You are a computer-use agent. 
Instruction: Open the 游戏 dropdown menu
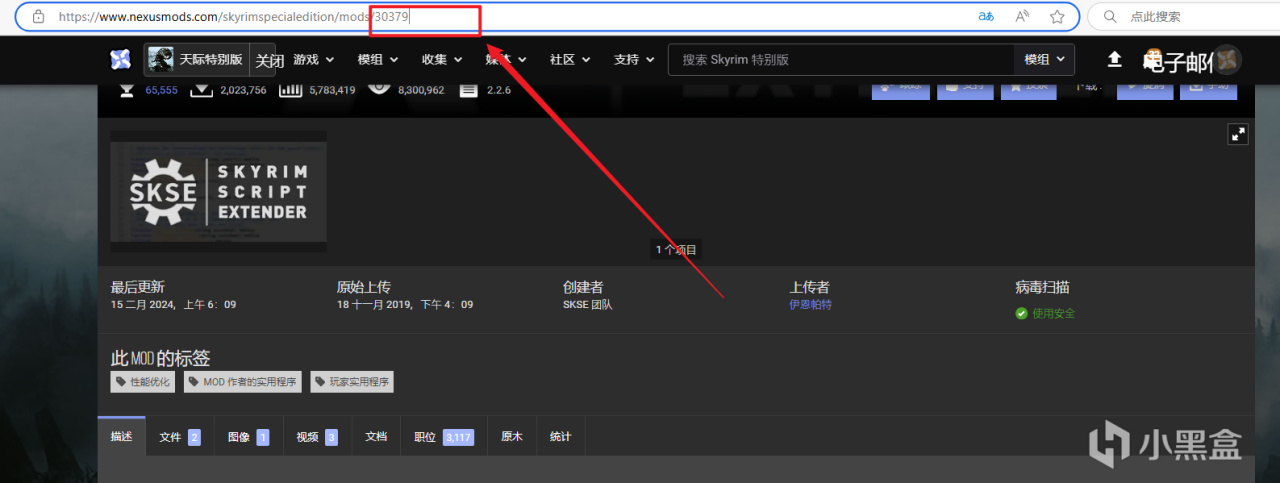(x=313, y=60)
